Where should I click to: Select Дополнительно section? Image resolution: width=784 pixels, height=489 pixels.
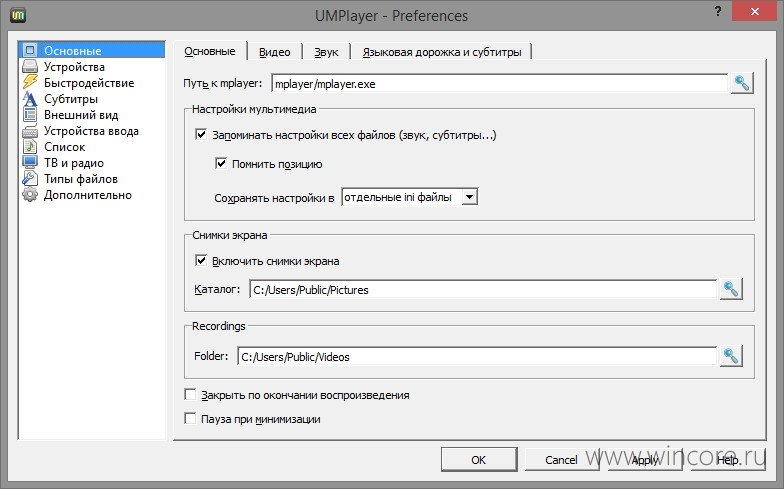(92, 194)
